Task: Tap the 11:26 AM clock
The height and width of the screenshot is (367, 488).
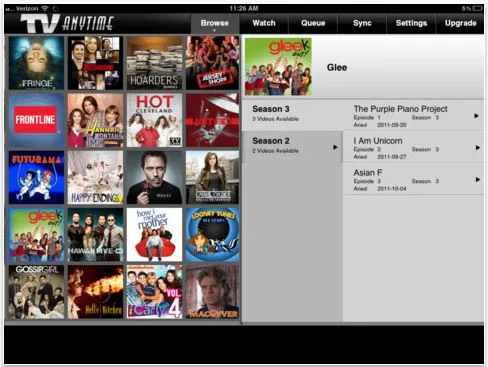Action: pyautogui.click(x=244, y=8)
